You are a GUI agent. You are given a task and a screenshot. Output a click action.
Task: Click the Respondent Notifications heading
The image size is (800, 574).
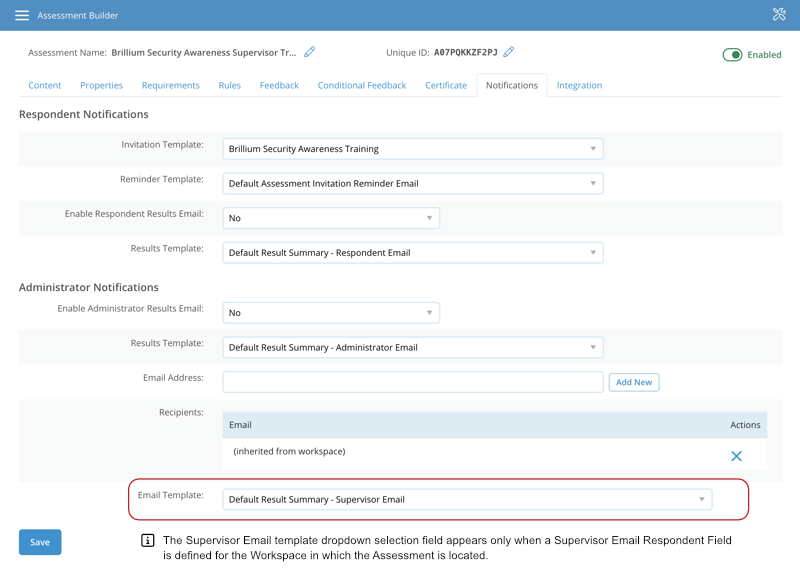84,114
